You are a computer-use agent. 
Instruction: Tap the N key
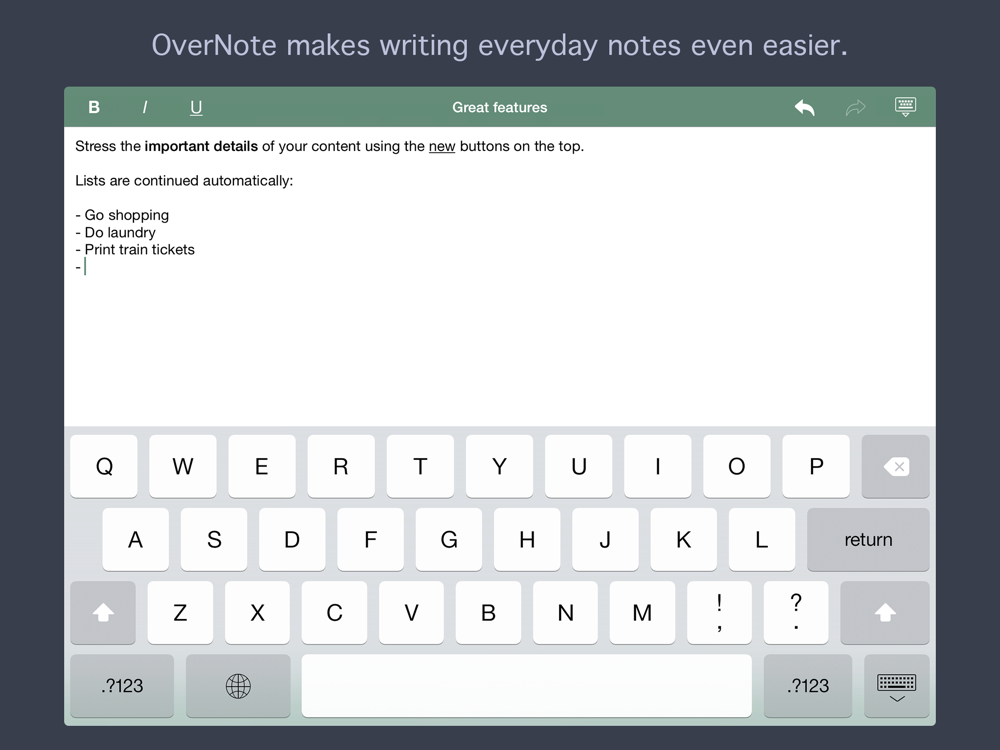566,612
